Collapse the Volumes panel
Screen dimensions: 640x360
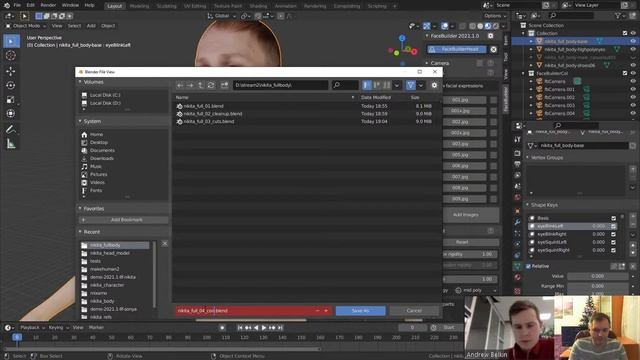(x=80, y=82)
